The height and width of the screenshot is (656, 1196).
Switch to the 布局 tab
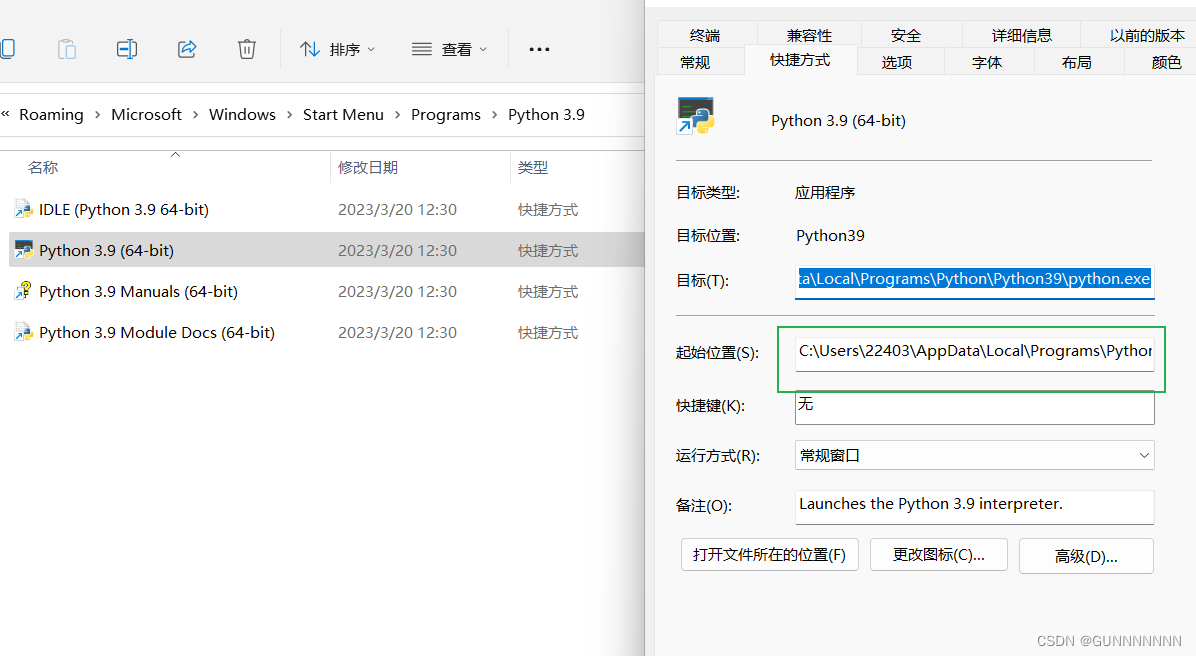pos(1077,63)
